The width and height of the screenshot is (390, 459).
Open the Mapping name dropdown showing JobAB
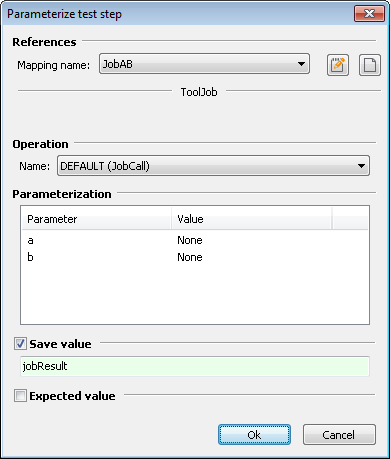tap(204, 64)
